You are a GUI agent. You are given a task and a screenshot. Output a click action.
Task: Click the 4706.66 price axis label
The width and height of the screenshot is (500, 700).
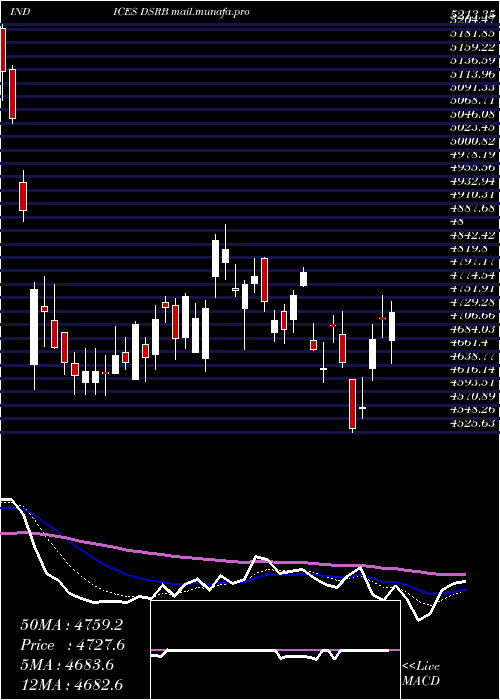[472, 316]
